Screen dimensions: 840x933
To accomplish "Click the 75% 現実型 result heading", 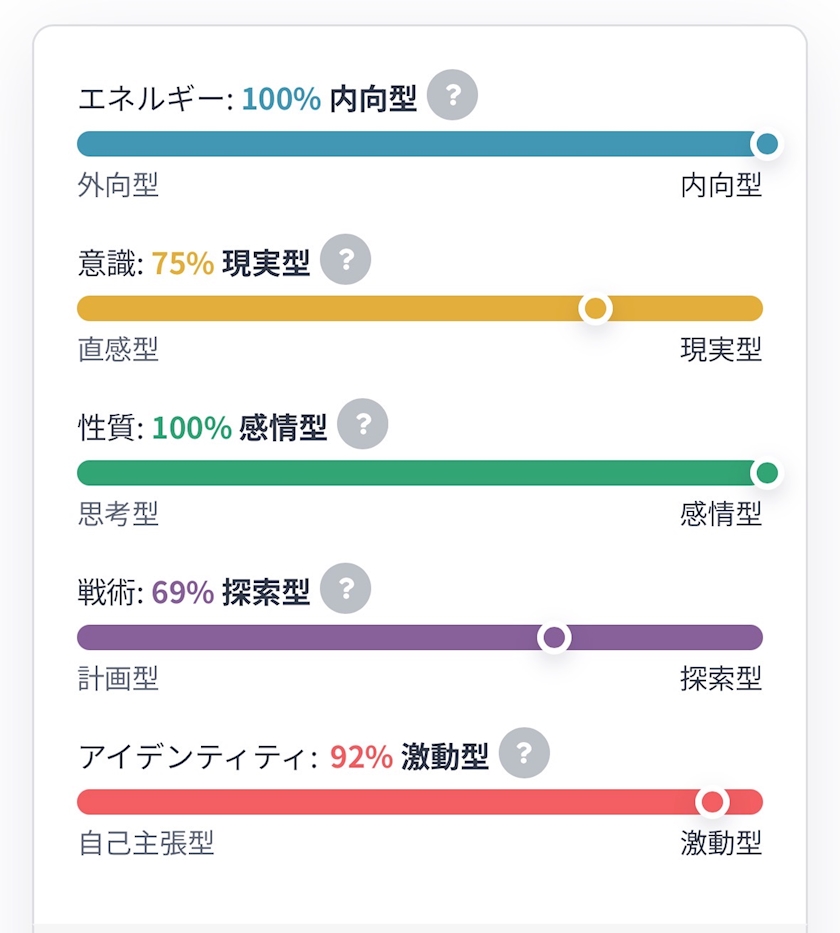I will click(231, 263).
